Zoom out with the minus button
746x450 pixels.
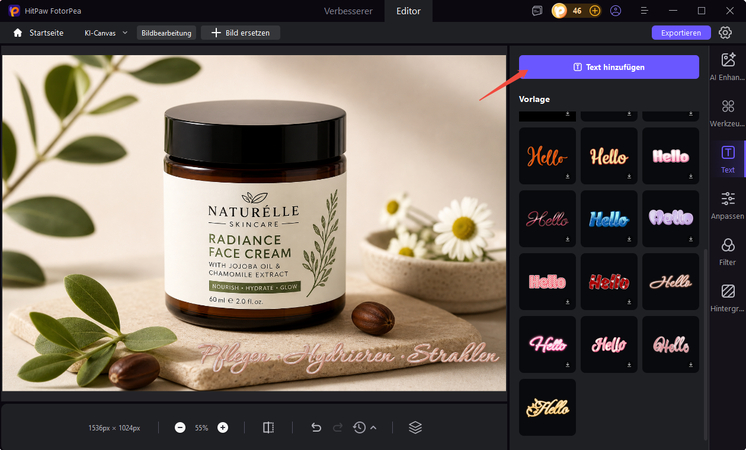point(180,428)
